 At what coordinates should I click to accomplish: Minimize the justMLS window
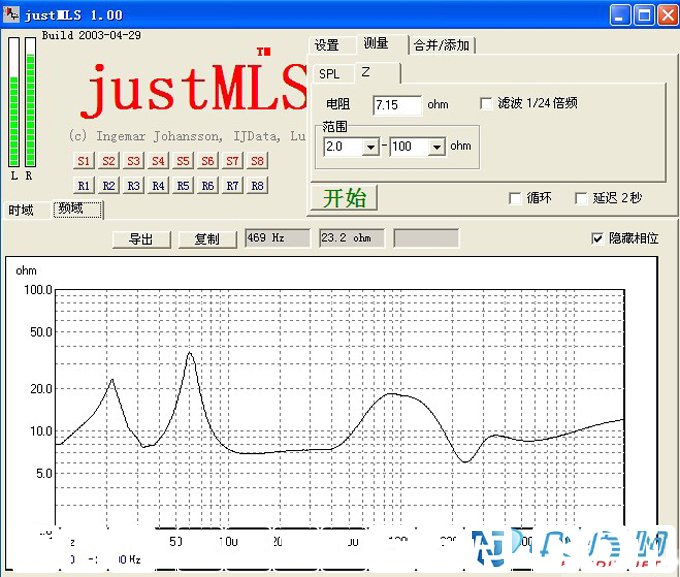620,16
